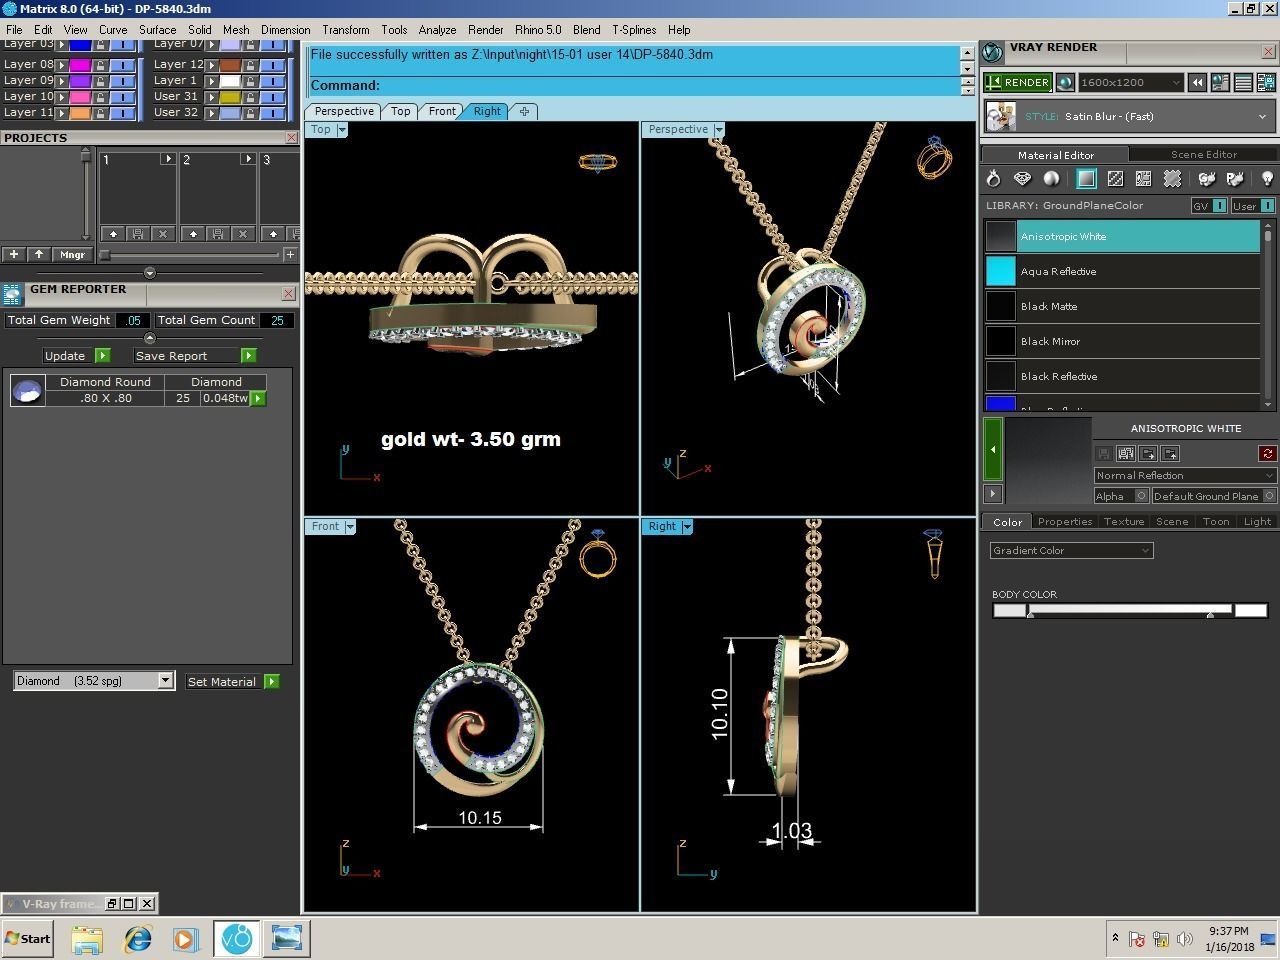Image resolution: width=1280 pixels, height=960 pixels.
Task: Toggle the Alpha radio option
Action: coord(1141,496)
